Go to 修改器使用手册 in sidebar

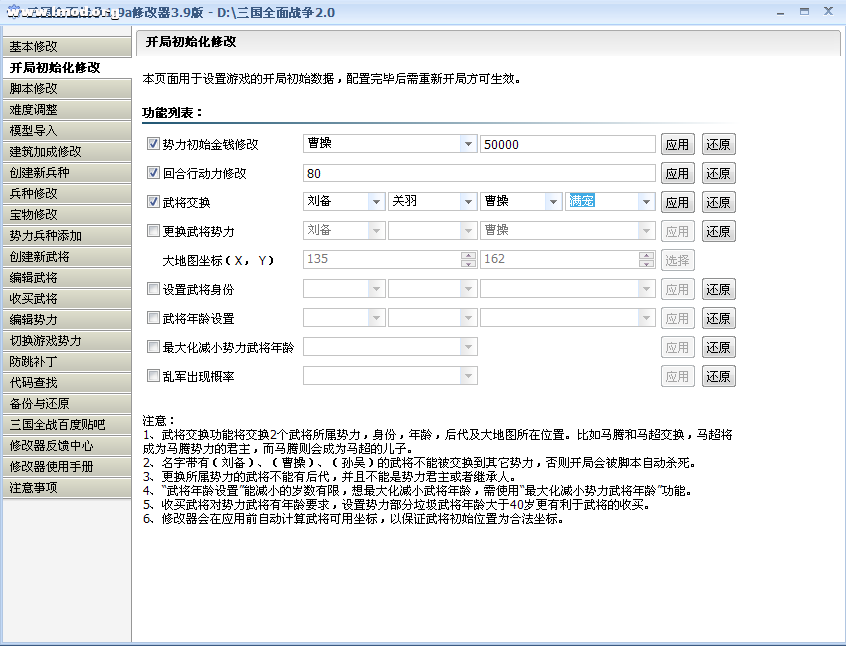coord(66,467)
